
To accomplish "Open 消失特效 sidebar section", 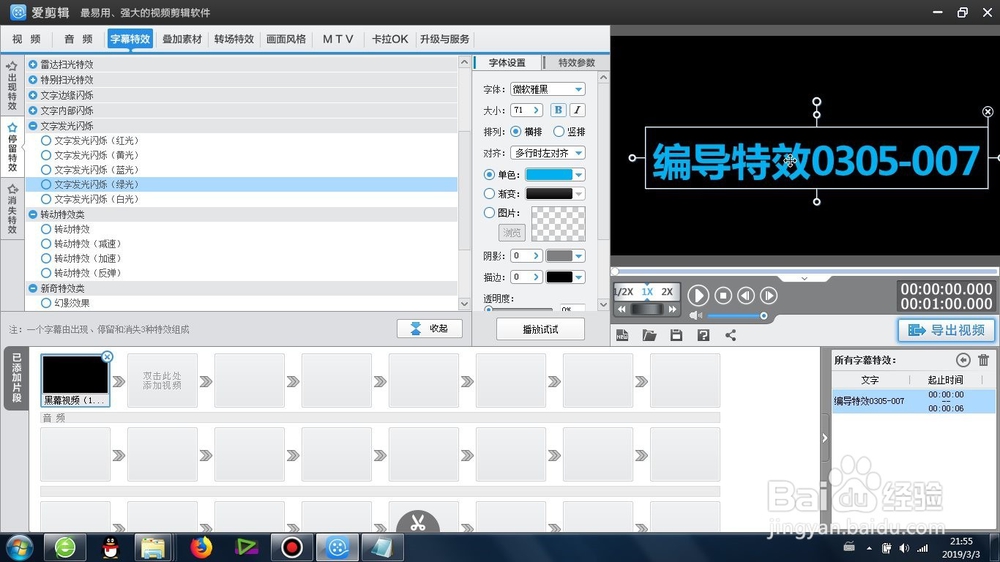I will click(11, 209).
